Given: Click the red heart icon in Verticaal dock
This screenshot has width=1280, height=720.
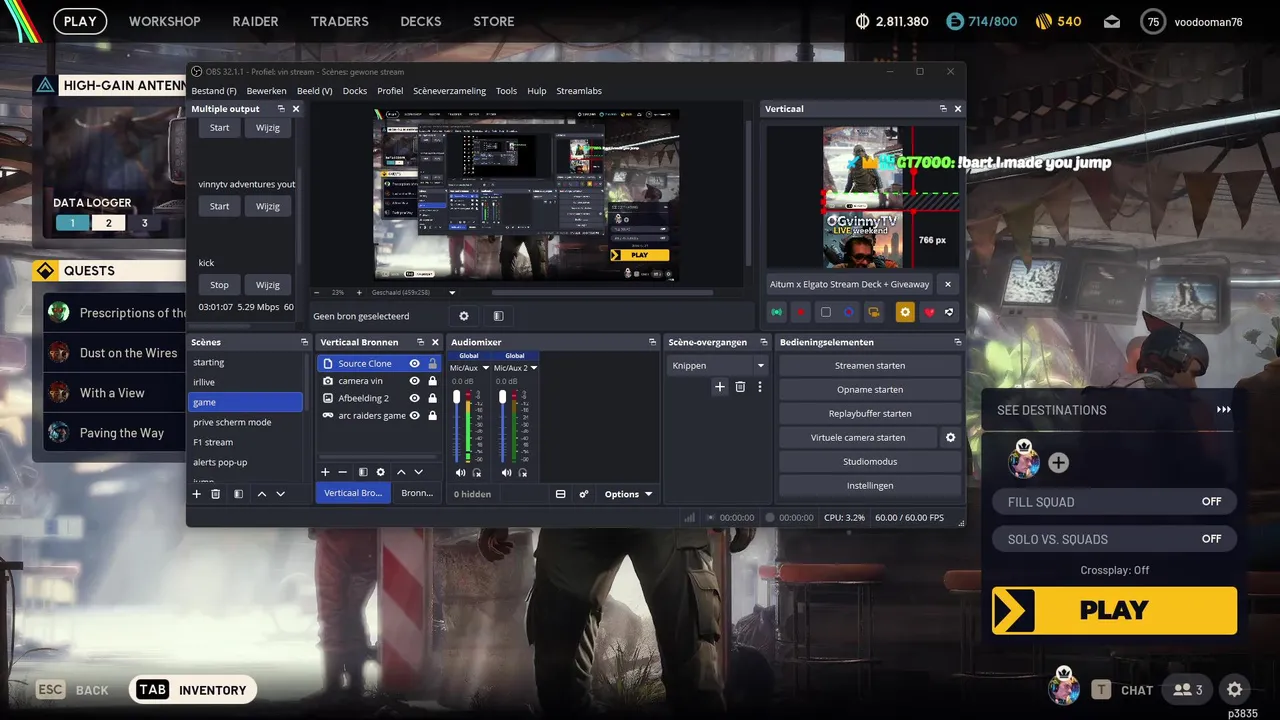Looking at the screenshot, I should (929, 312).
